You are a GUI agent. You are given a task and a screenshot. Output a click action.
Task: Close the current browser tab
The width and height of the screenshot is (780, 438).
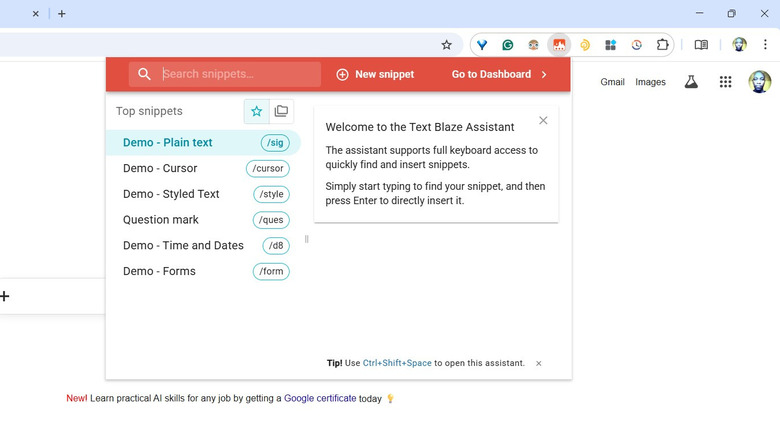click(x=35, y=14)
